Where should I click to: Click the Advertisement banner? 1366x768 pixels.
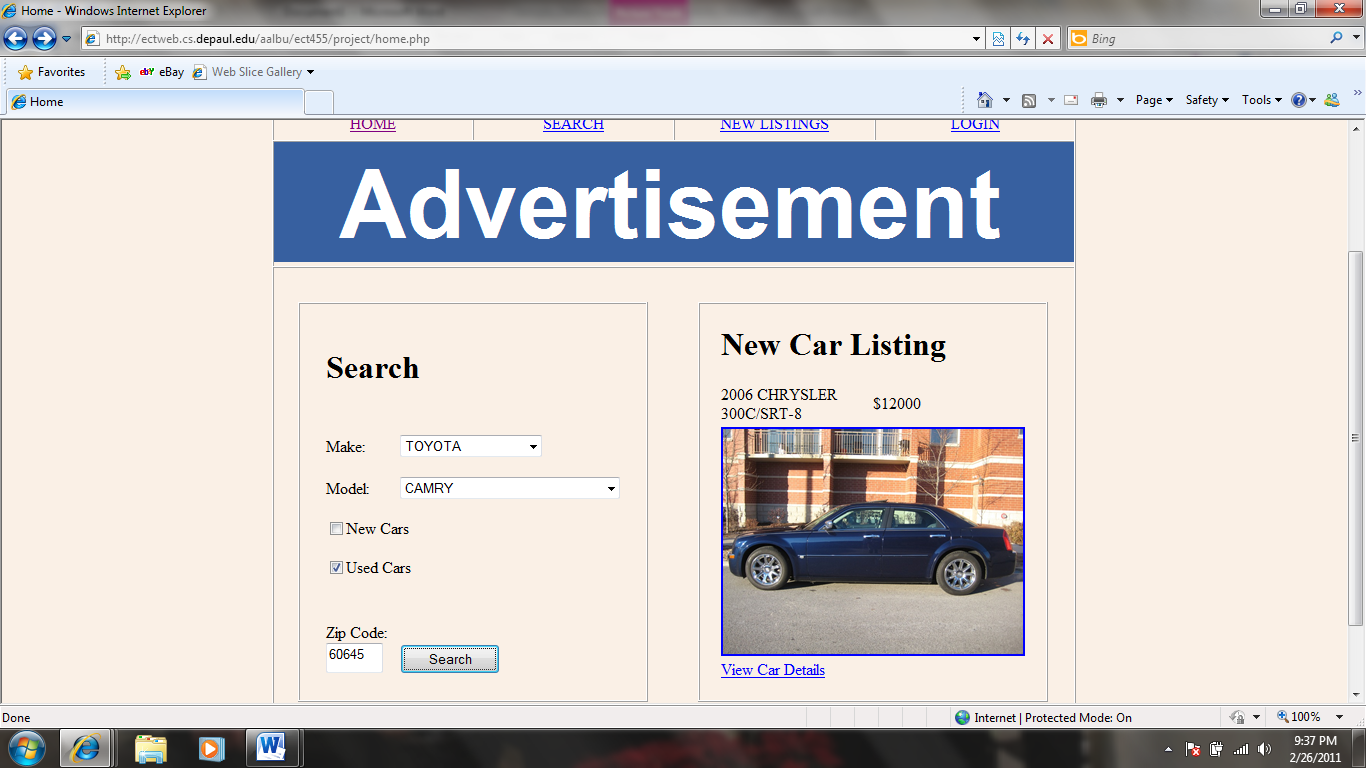click(674, 202)
